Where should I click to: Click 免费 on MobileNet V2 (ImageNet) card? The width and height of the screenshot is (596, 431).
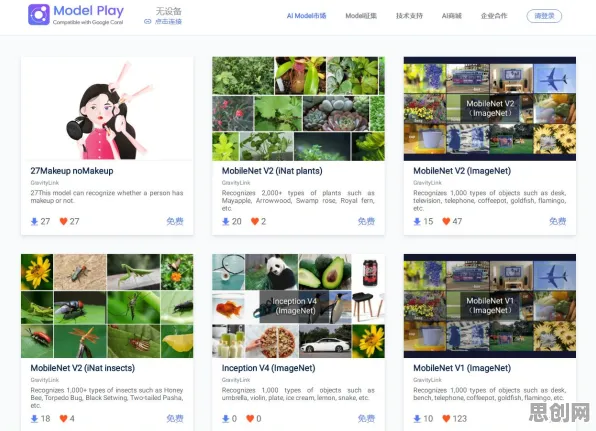tap(558, 221)
